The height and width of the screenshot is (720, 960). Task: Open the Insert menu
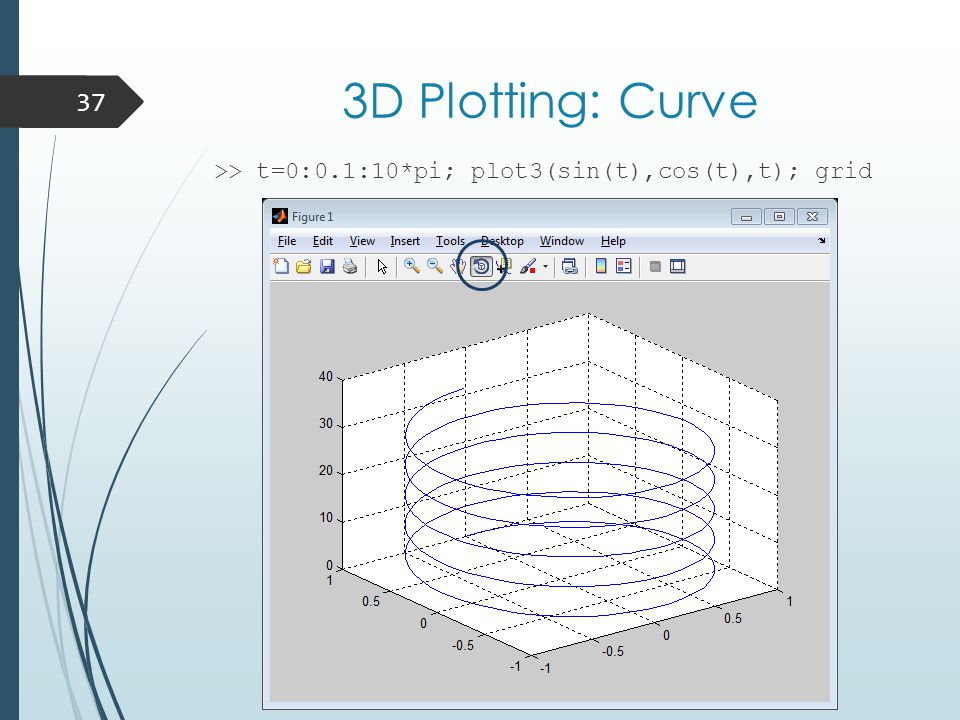click(x=405, y=241)
